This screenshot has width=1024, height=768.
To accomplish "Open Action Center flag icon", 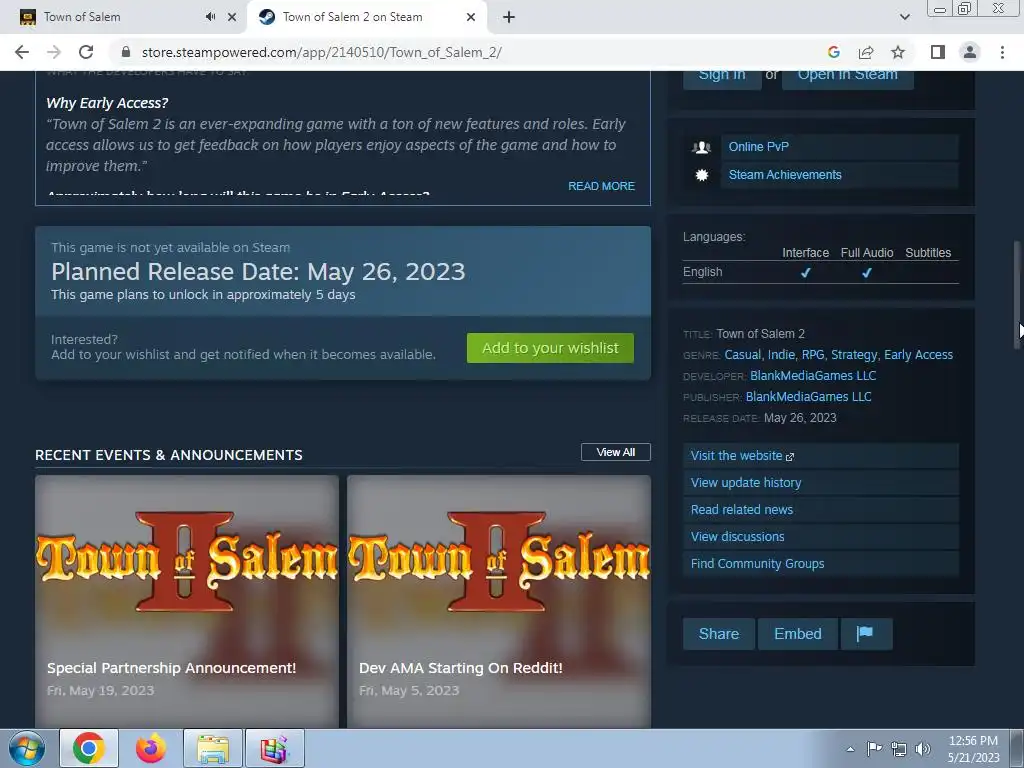I will pyautogui.click(x=874, y=749).
